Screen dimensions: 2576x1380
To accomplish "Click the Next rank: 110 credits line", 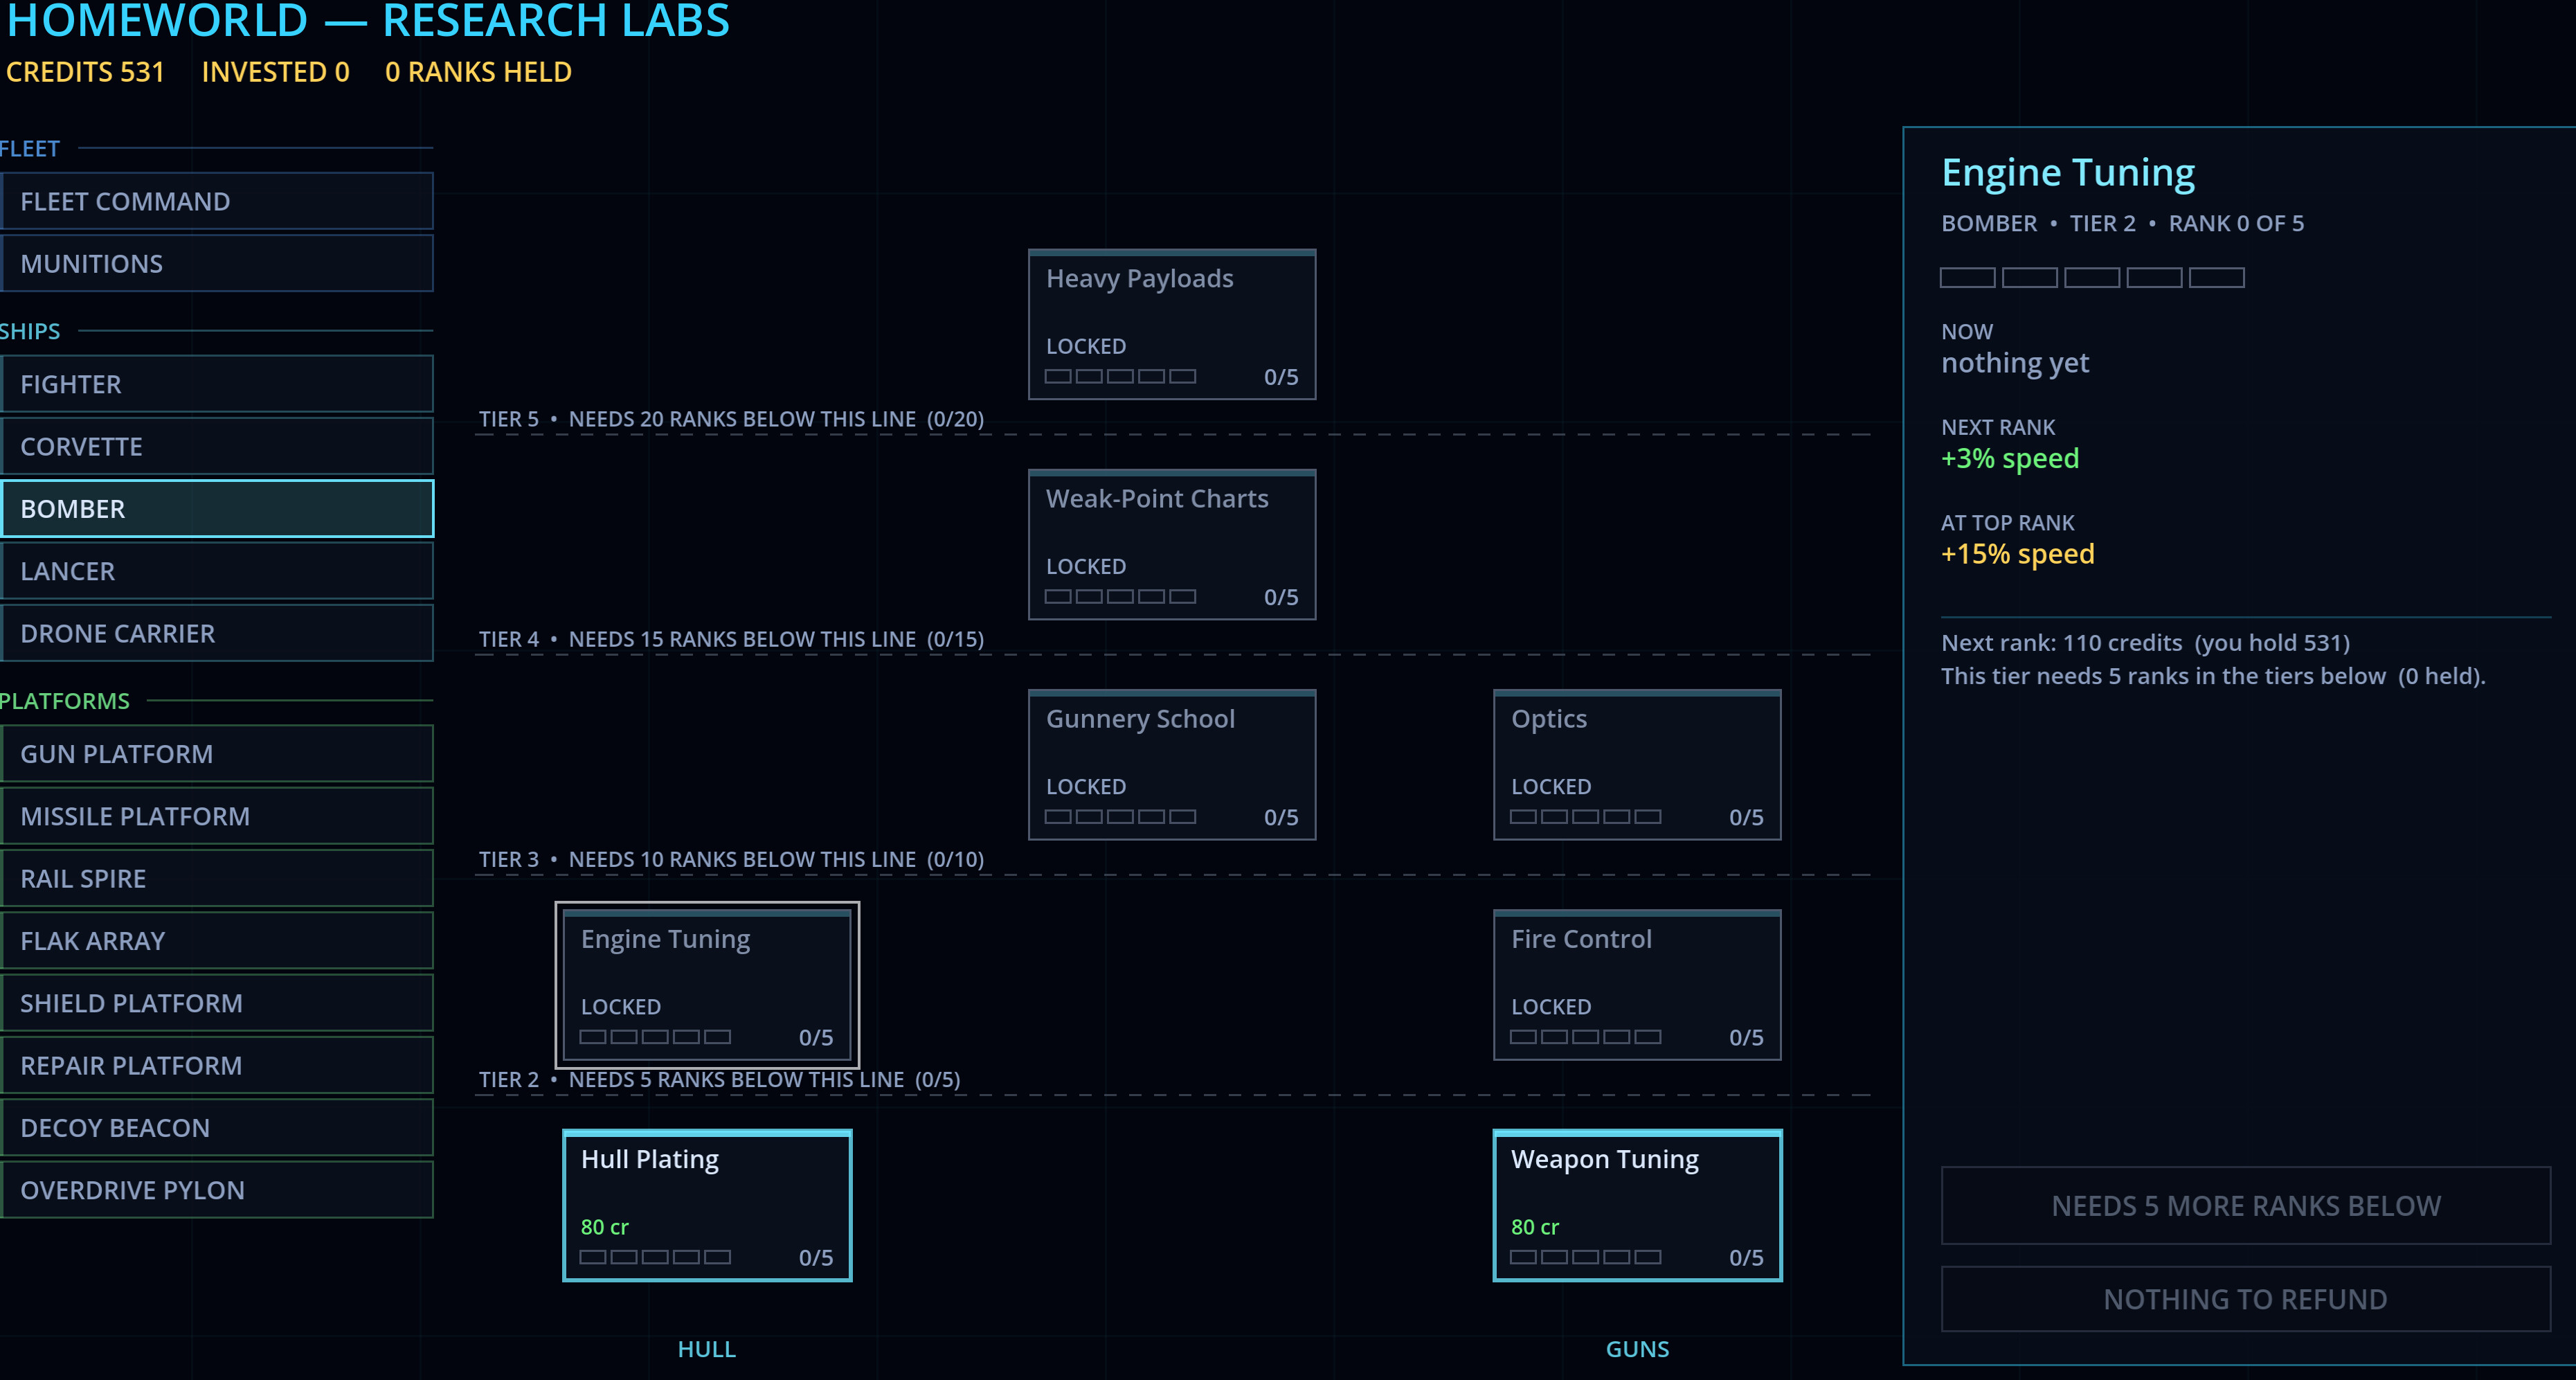I will [x=2145, y=642].
